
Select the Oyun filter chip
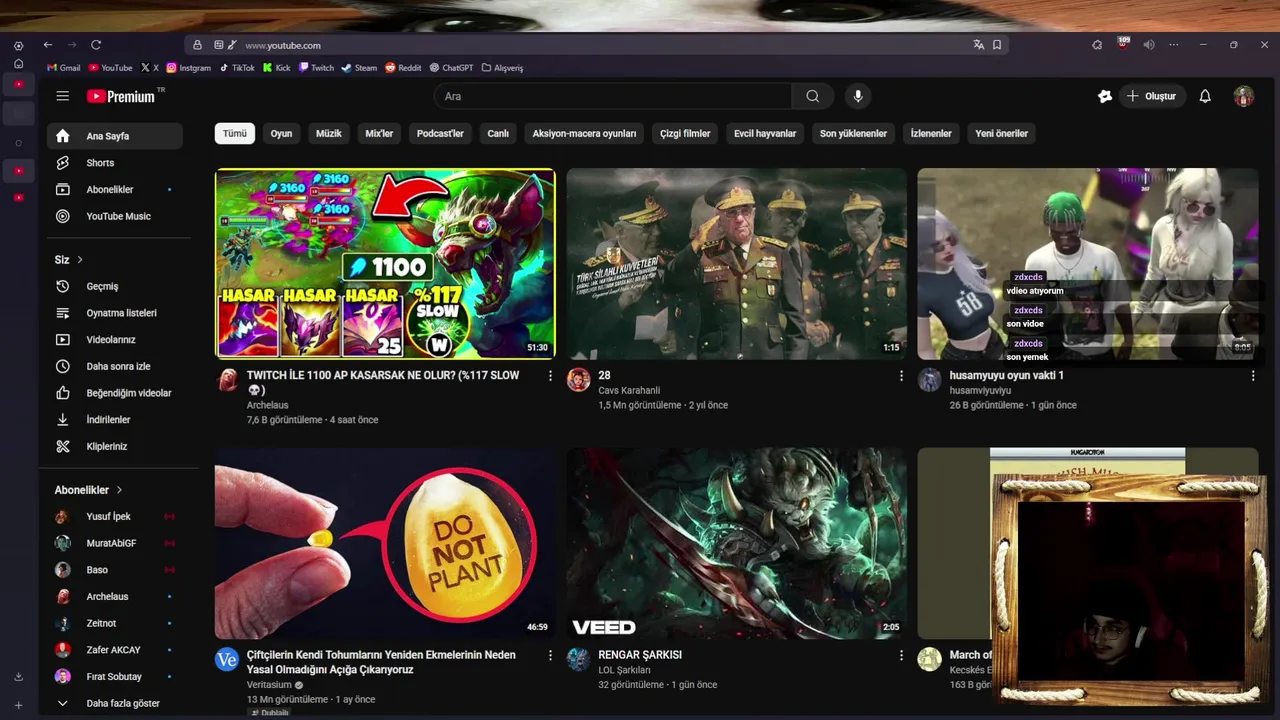(x=281, y=133)
